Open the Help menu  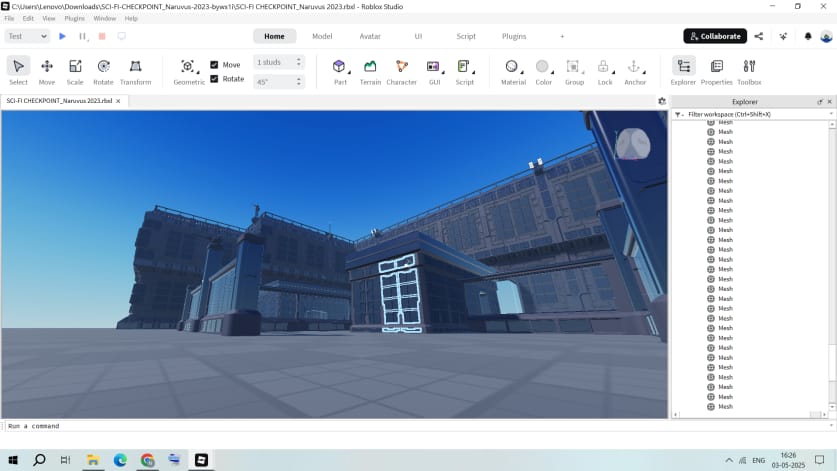coord(131,18)
